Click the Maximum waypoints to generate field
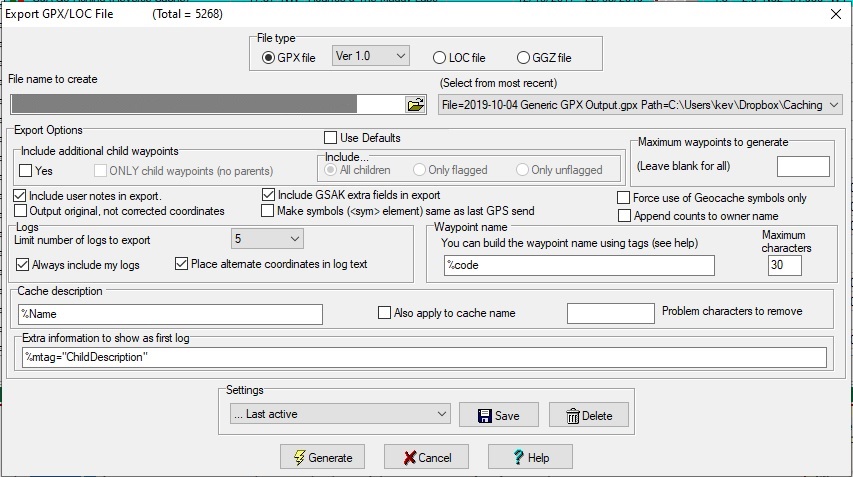This screenshot has width=853, height=477. point(803,167)
